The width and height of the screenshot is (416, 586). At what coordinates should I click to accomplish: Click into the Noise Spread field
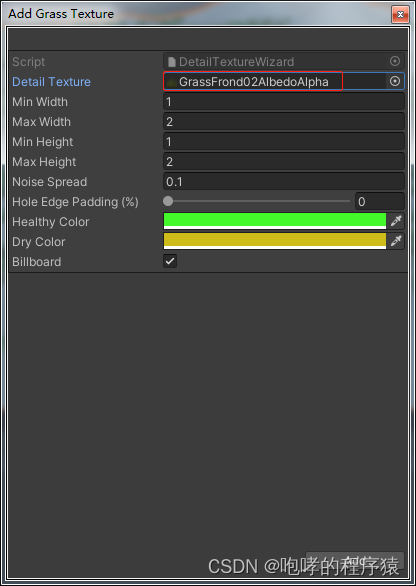pos(284,182)
